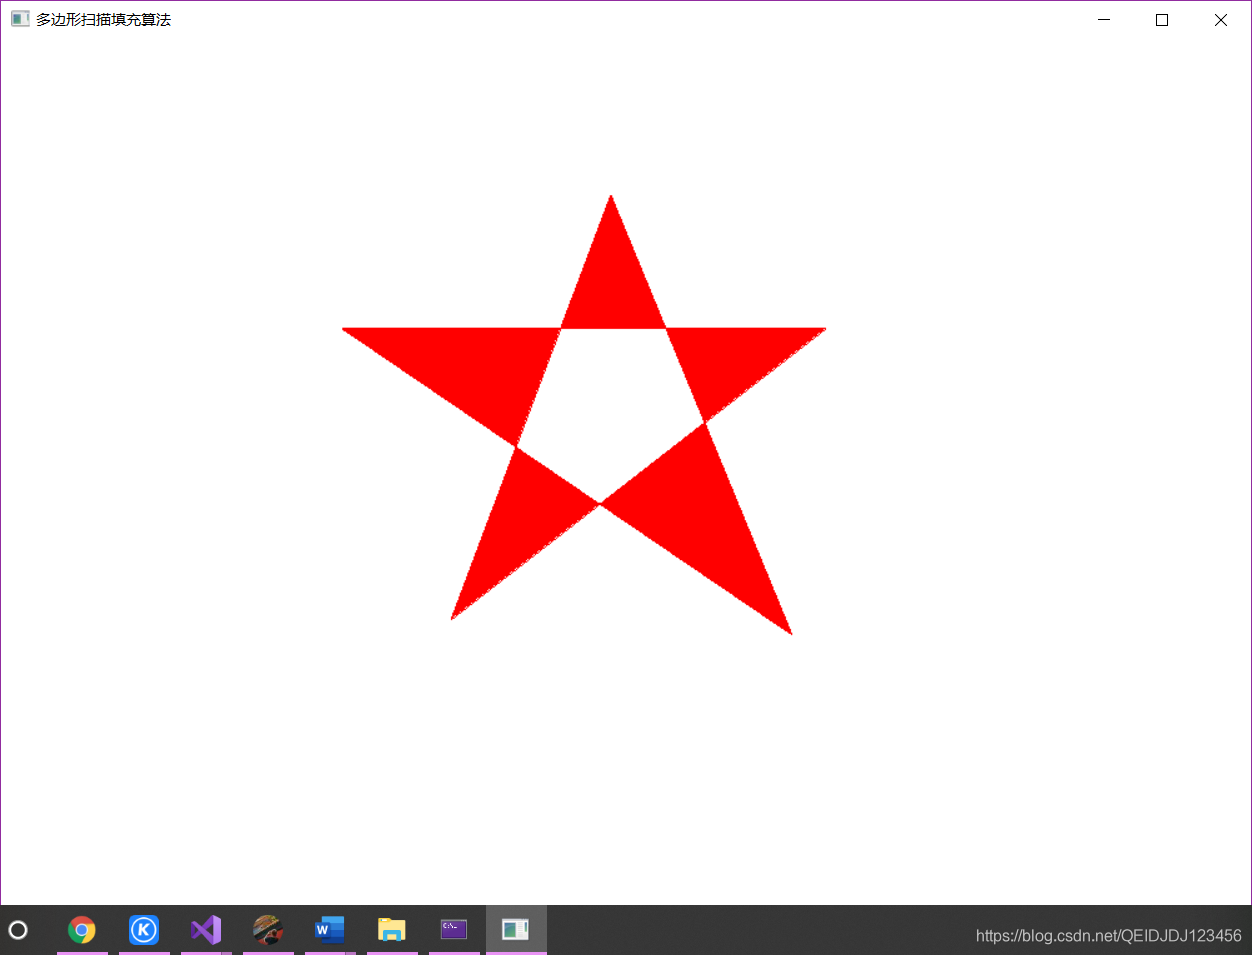This screenshot has height=955, width=1252.
Task: Switch to Visual Studio in the taskbar
Action: 206,930
